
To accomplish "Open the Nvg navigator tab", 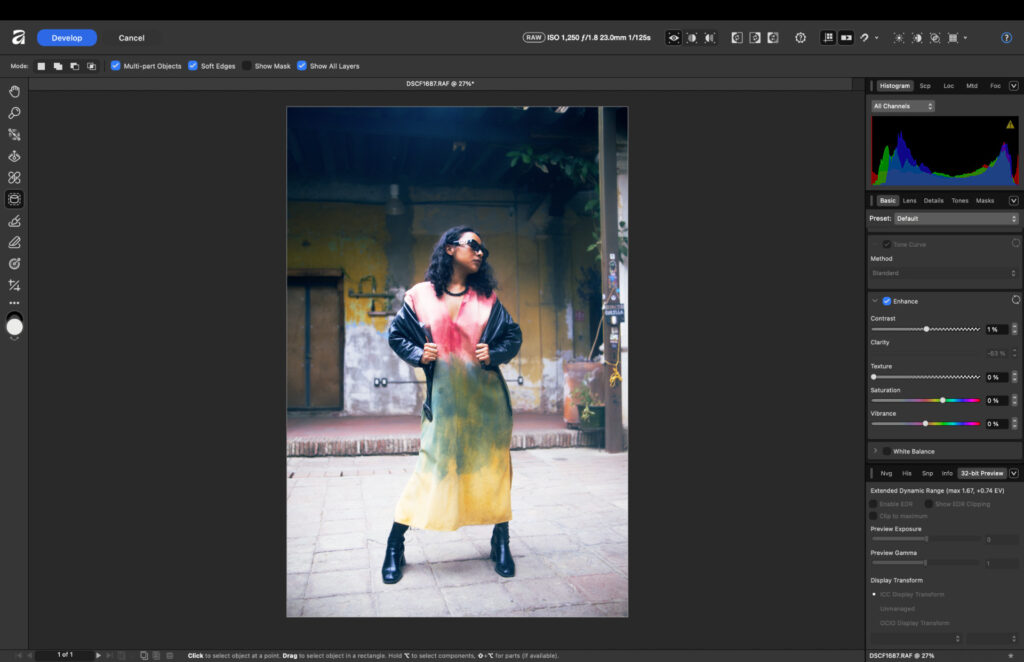I will point(886,473).
